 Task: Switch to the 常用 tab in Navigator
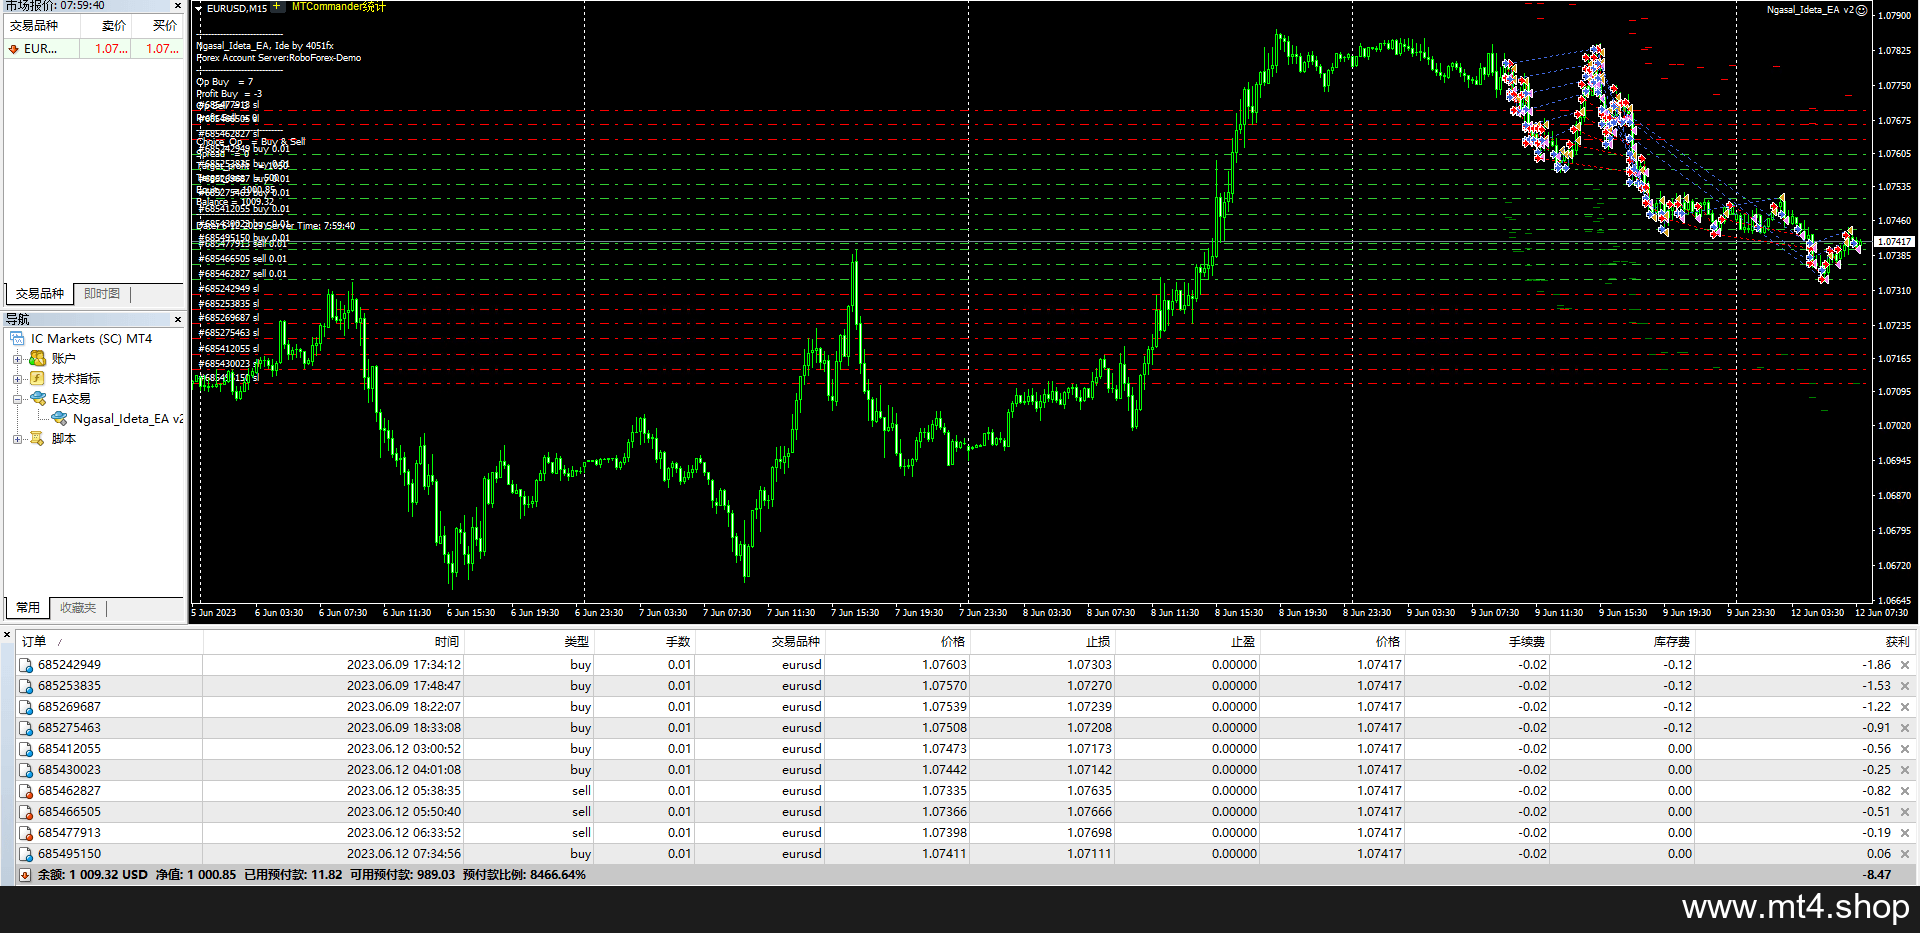pos(28,608)
